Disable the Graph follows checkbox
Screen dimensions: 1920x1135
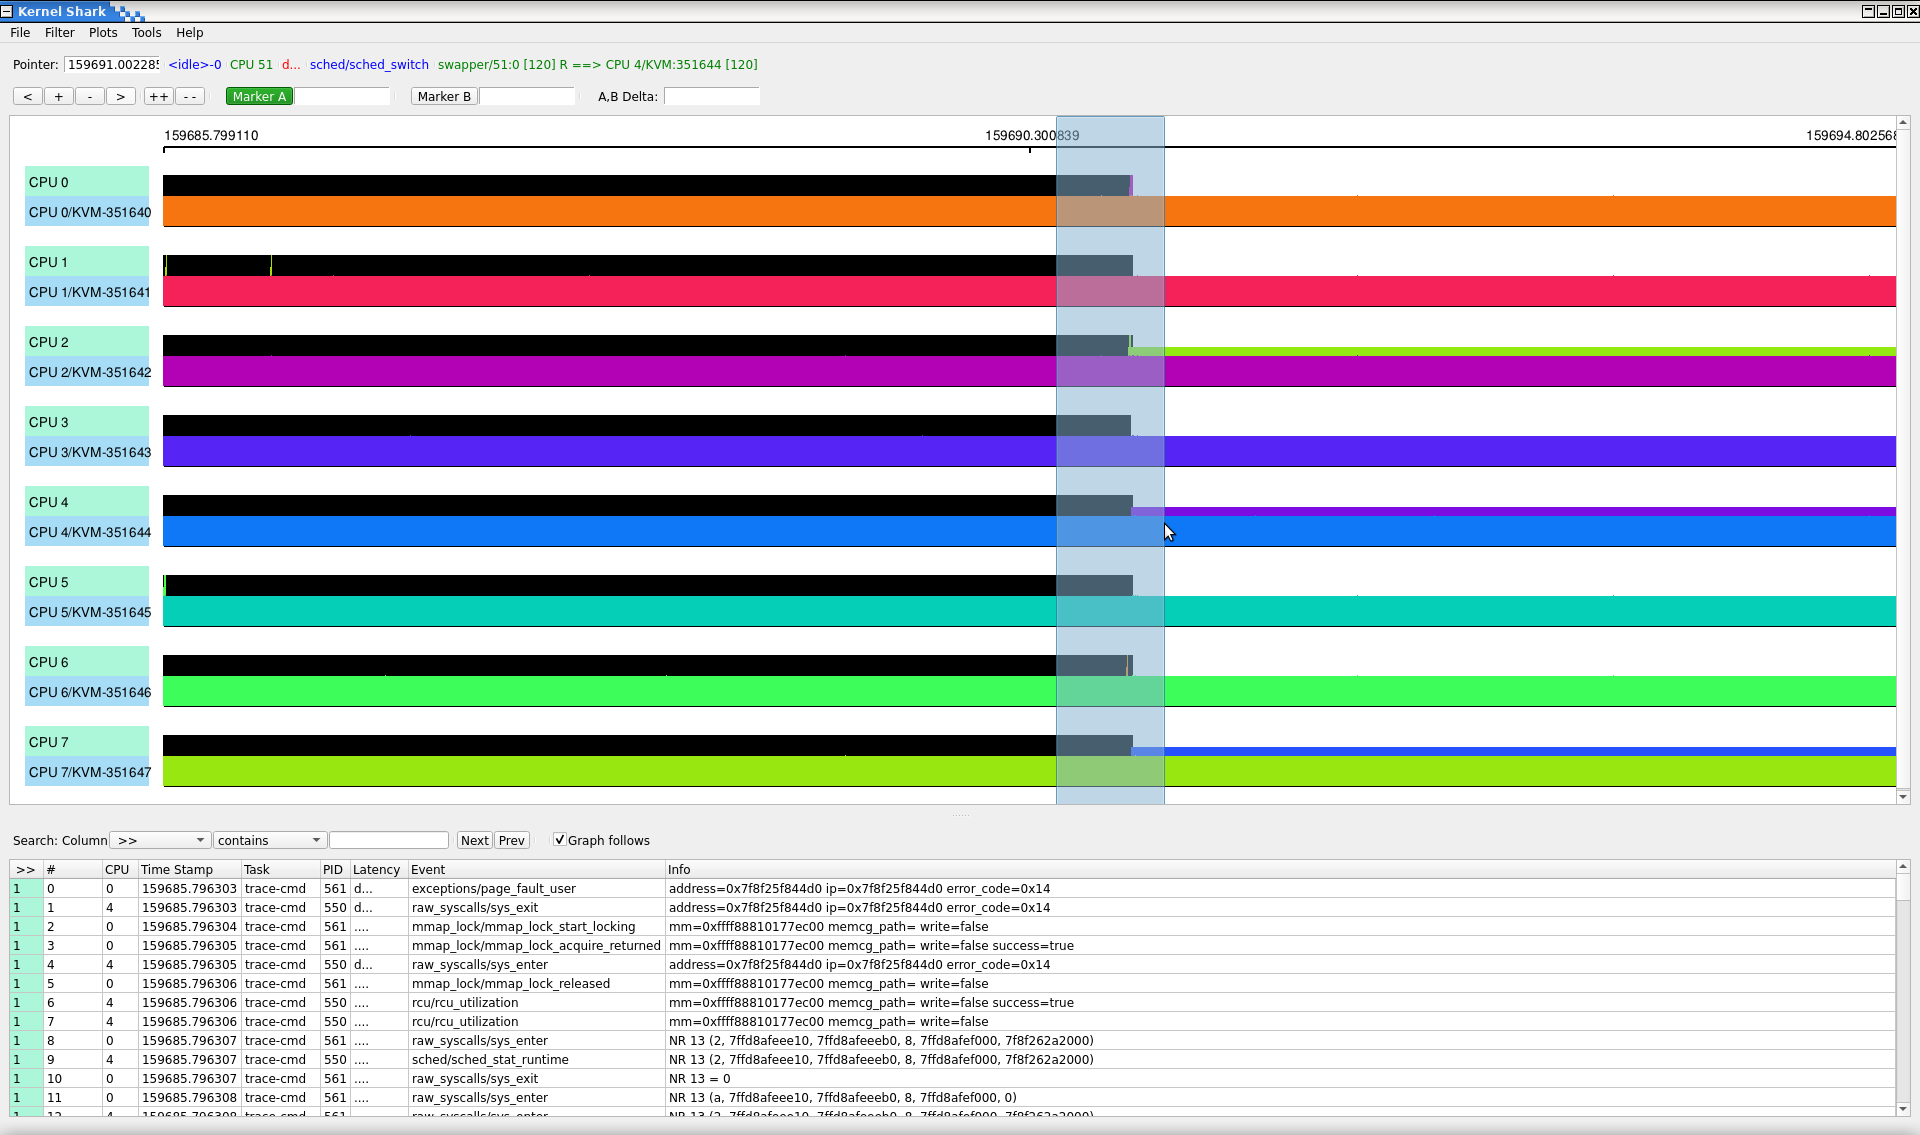click(560, 839)
